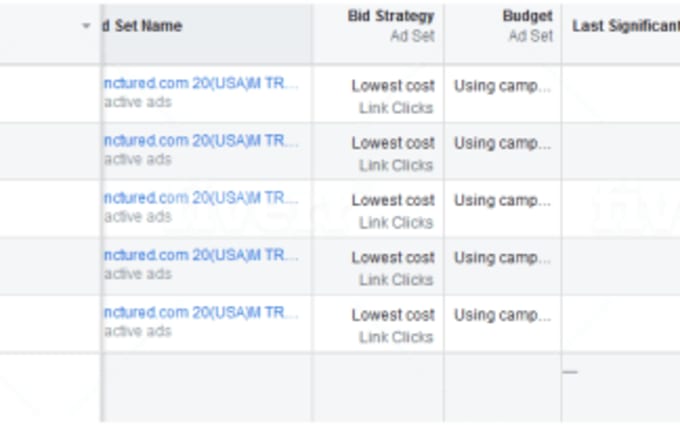The image size is (680, 425).
Task: Sort by the Ad Set Name column header
Action: 143,26
